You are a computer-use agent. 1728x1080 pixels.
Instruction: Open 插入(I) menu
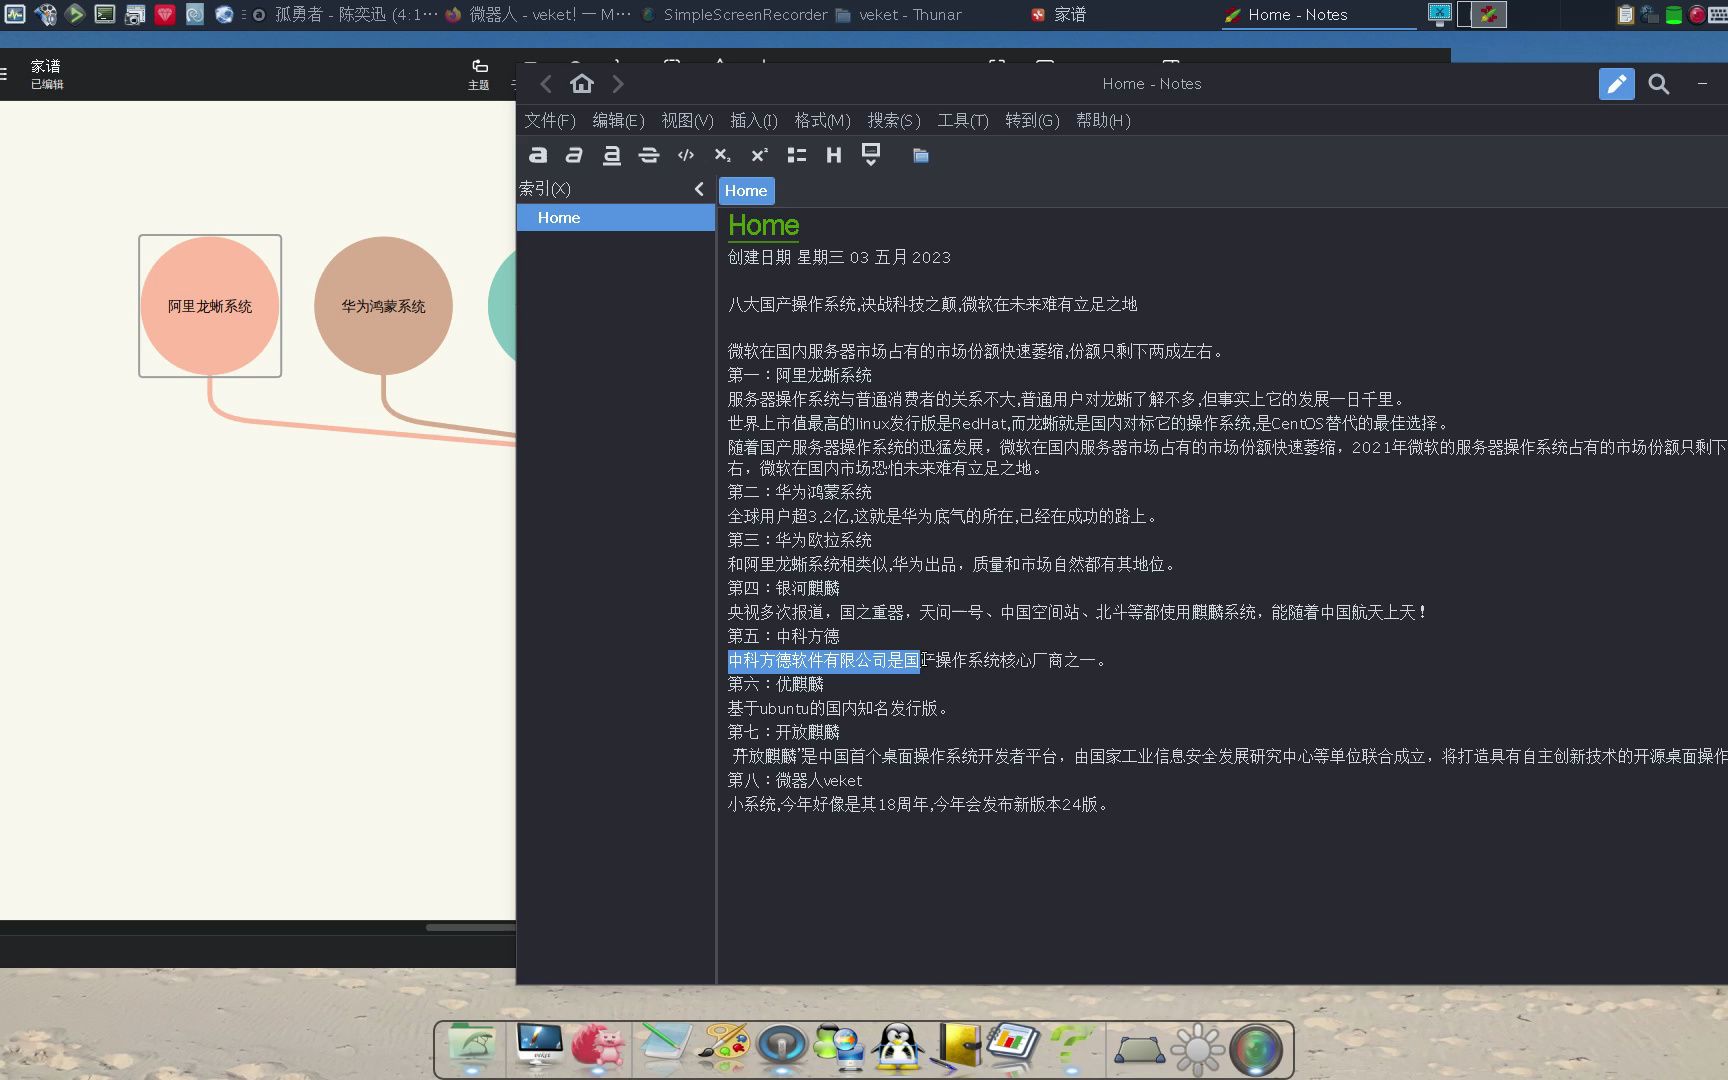pyautogui.click(x=754, y=120)
